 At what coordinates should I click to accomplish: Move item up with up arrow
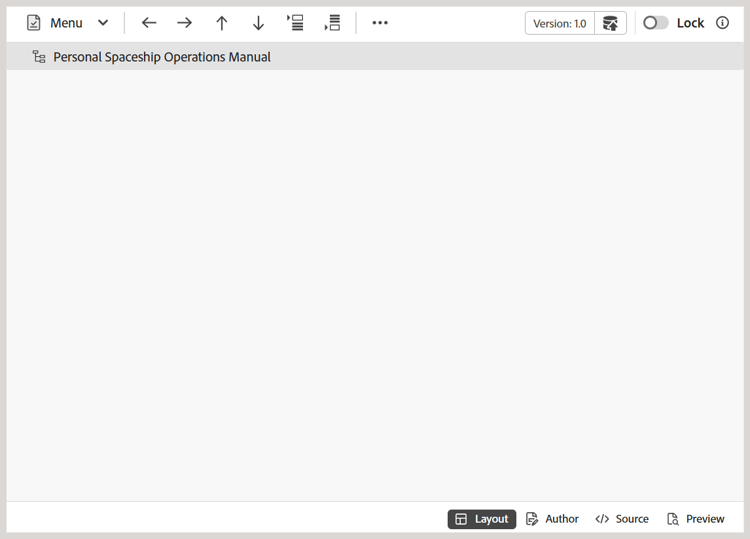tap(221, 23)
